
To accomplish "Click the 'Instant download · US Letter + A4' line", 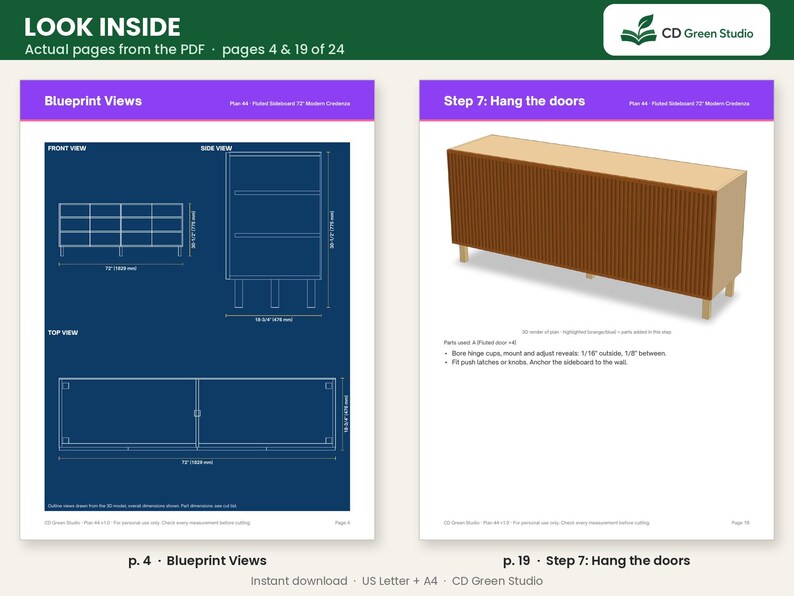I will point(396,581).
